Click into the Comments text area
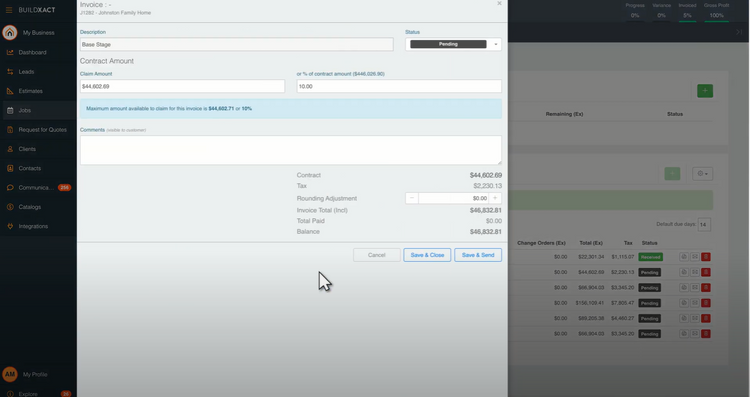This screenshot has width=750, height=397. click(x=291, y=150)
